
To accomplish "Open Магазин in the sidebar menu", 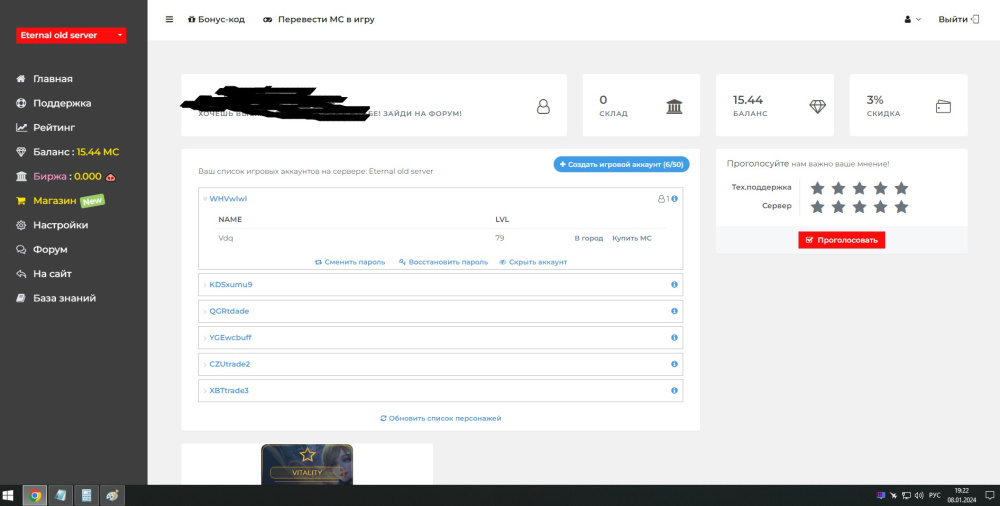I will click(x=55, y=201).
